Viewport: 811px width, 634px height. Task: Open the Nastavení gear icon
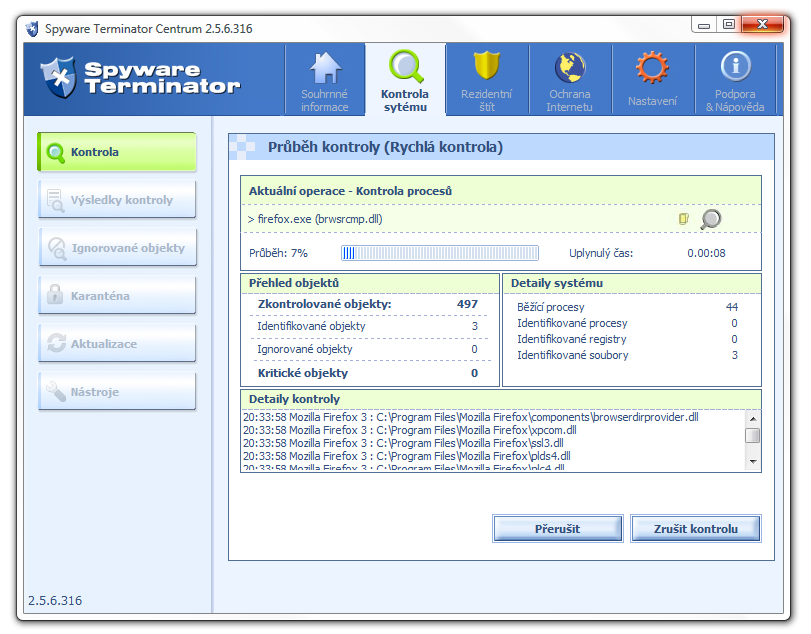tap(652, 67)
